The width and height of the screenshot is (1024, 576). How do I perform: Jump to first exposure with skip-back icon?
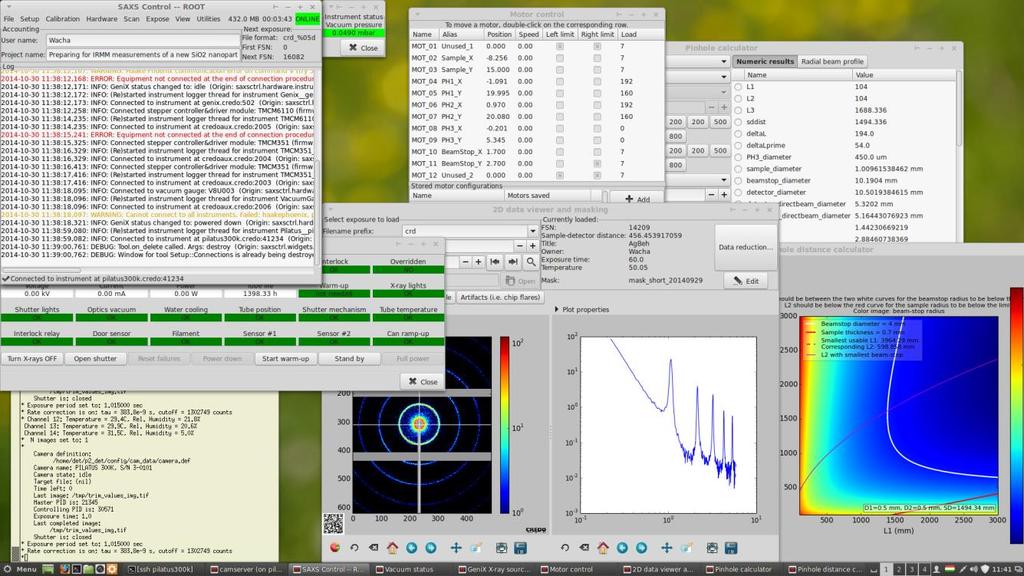[x=495, y=262]
